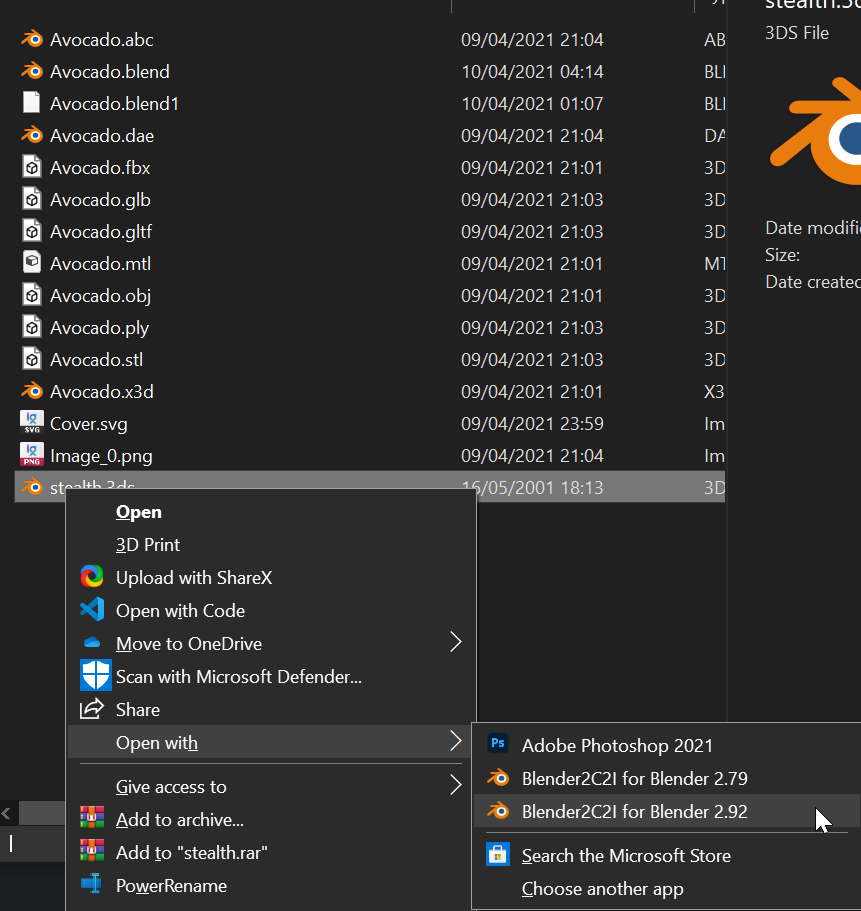Click the large Blender preview thumbnail

pos(816,131)
